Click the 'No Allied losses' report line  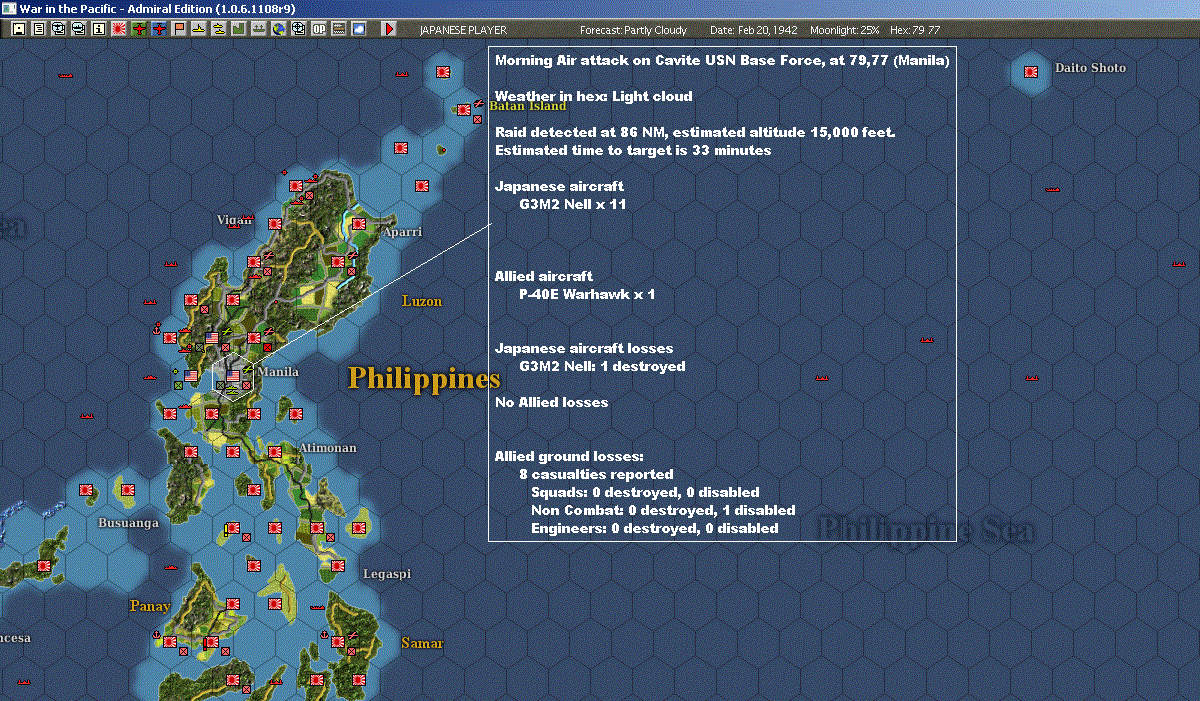(x=552, y=402)
